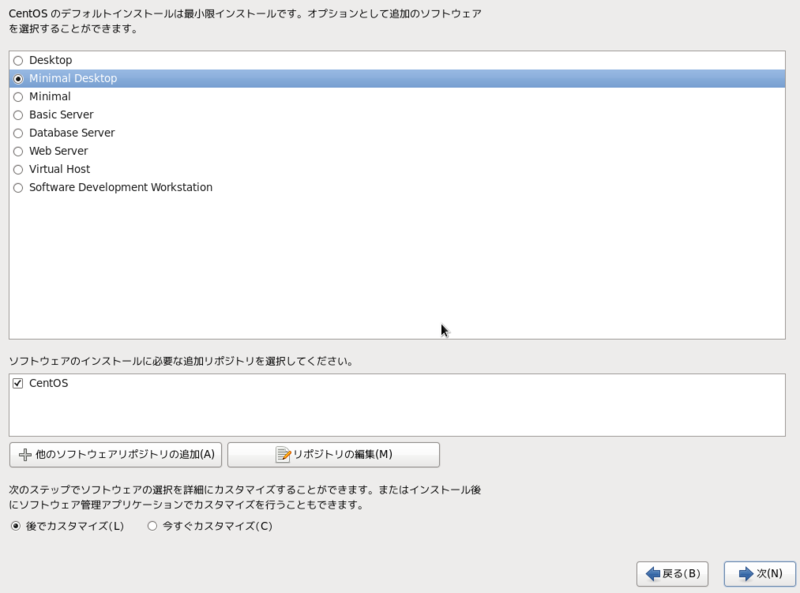Click the 'Web Server' list label

click(58, 151)
